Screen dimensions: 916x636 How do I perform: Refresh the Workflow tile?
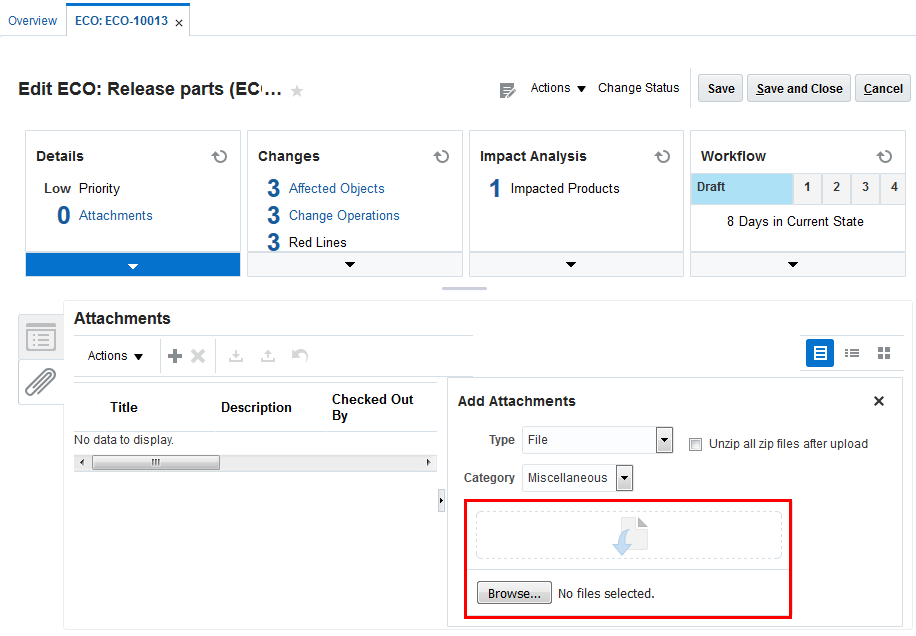tap(884, 156)
